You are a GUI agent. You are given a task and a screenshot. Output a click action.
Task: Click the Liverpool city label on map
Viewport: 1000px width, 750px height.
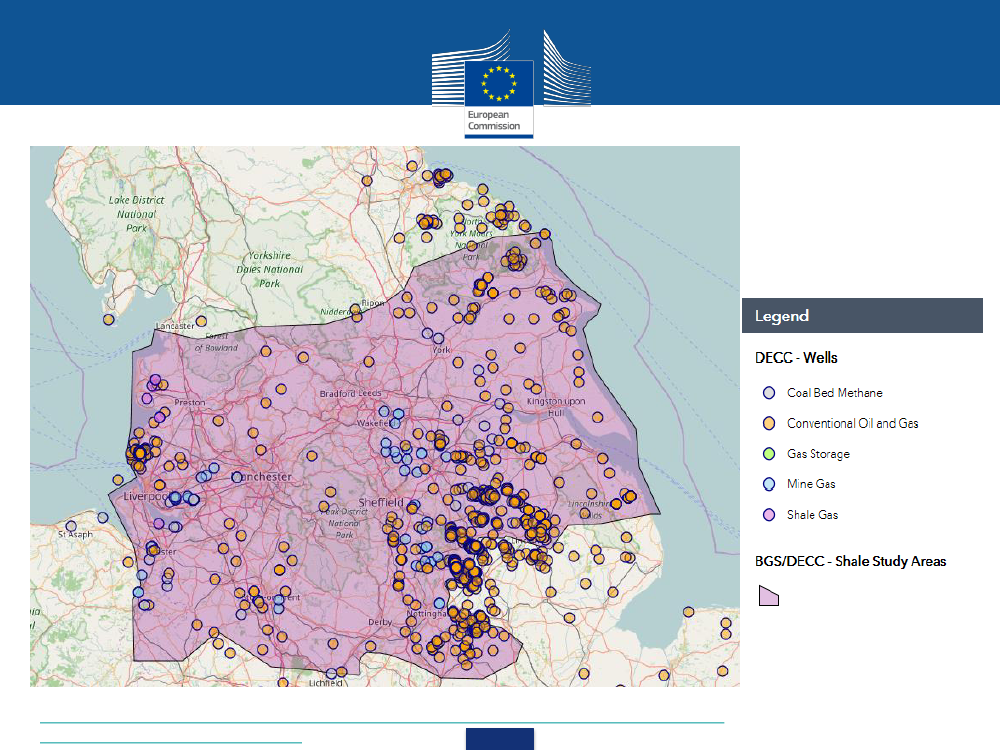(x=145, y=497)
